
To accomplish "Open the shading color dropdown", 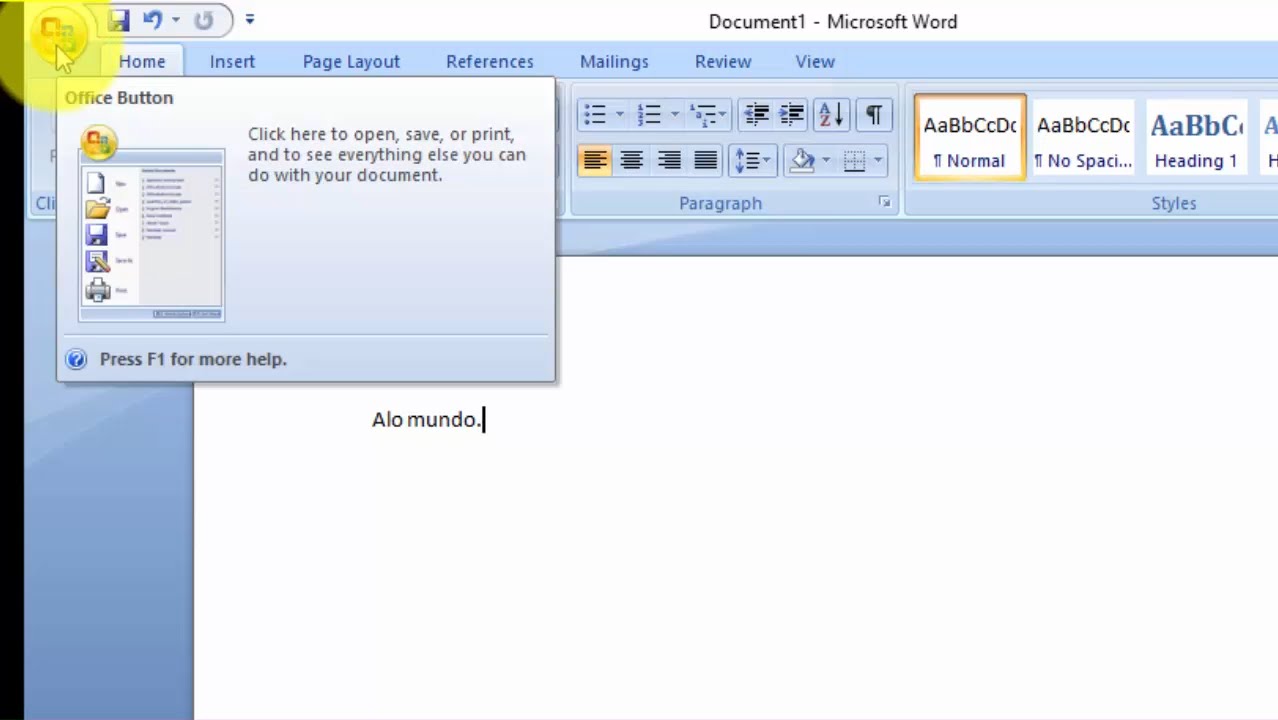I will pyautogui.click(x=826, y=160).
